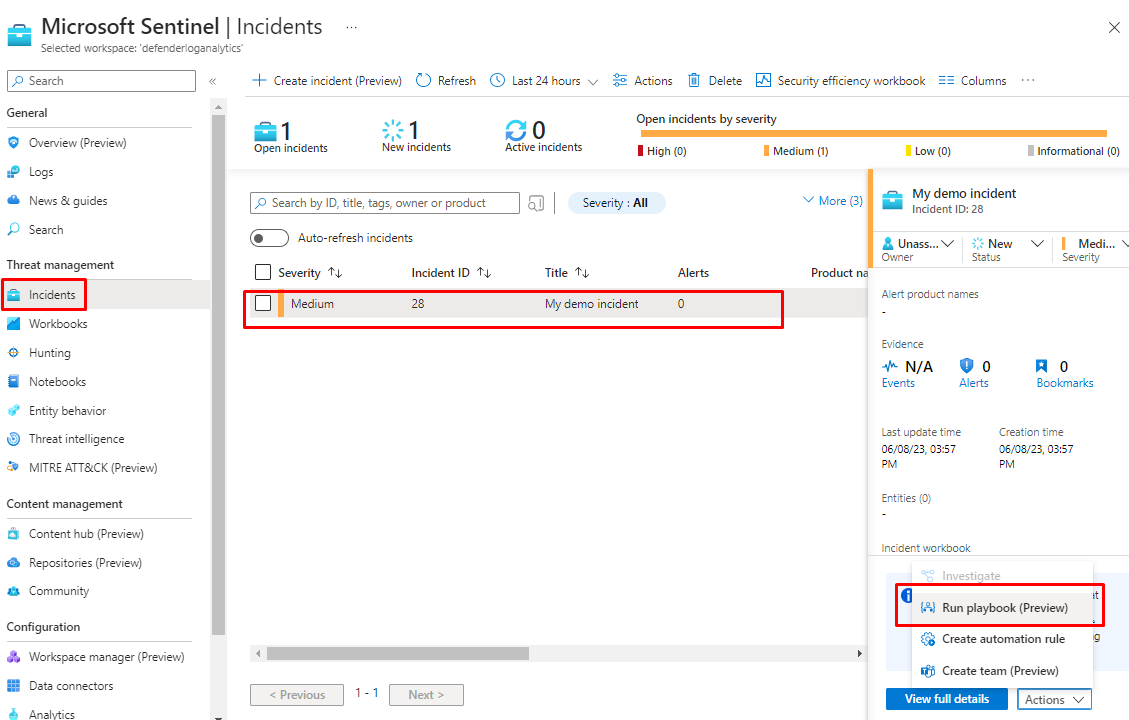Open Security efficiency workbook
The width and height of the screenshot is (1129, 720).
[x=840, y=81]
